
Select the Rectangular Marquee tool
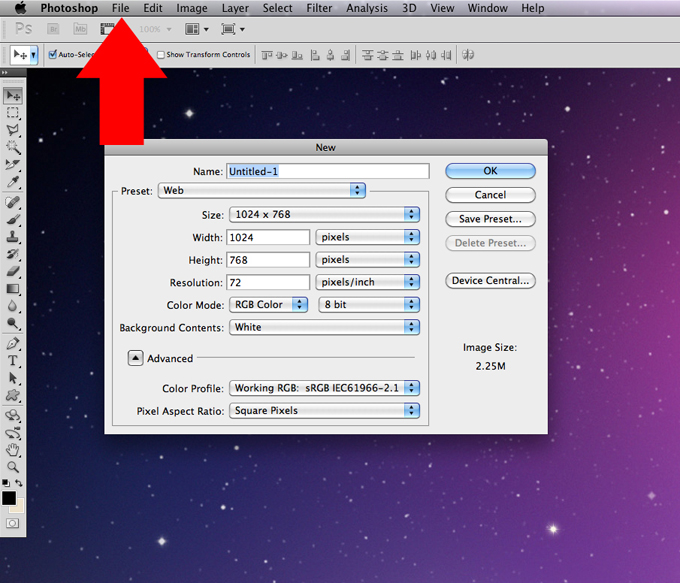tap(13, 113)
